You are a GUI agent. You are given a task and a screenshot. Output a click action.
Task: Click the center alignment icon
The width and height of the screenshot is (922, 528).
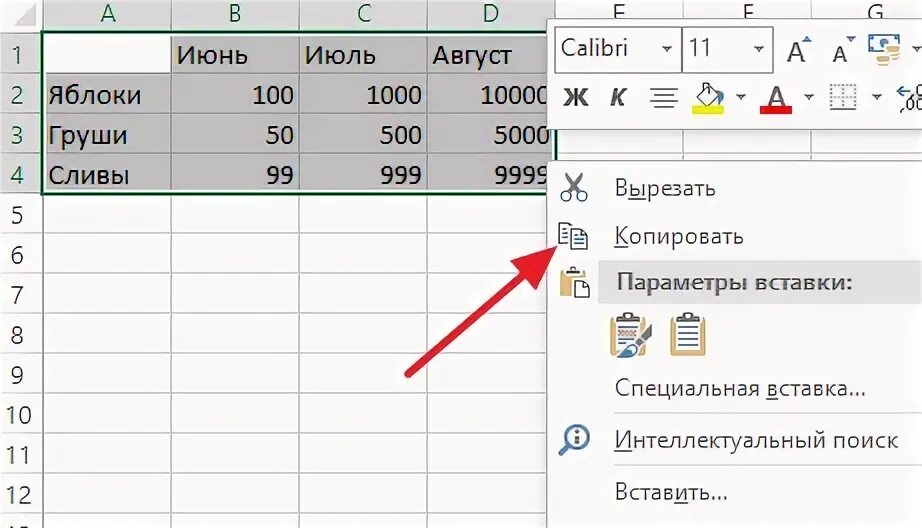click(x=664, y=97)
